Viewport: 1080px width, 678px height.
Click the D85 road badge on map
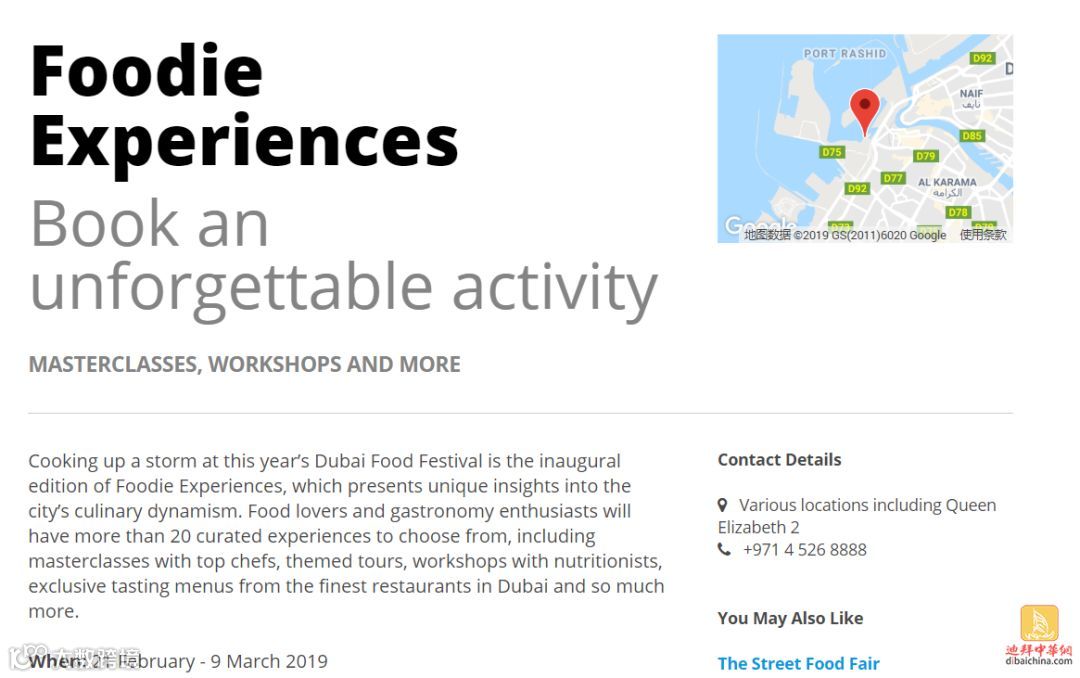tap(972, 136)
